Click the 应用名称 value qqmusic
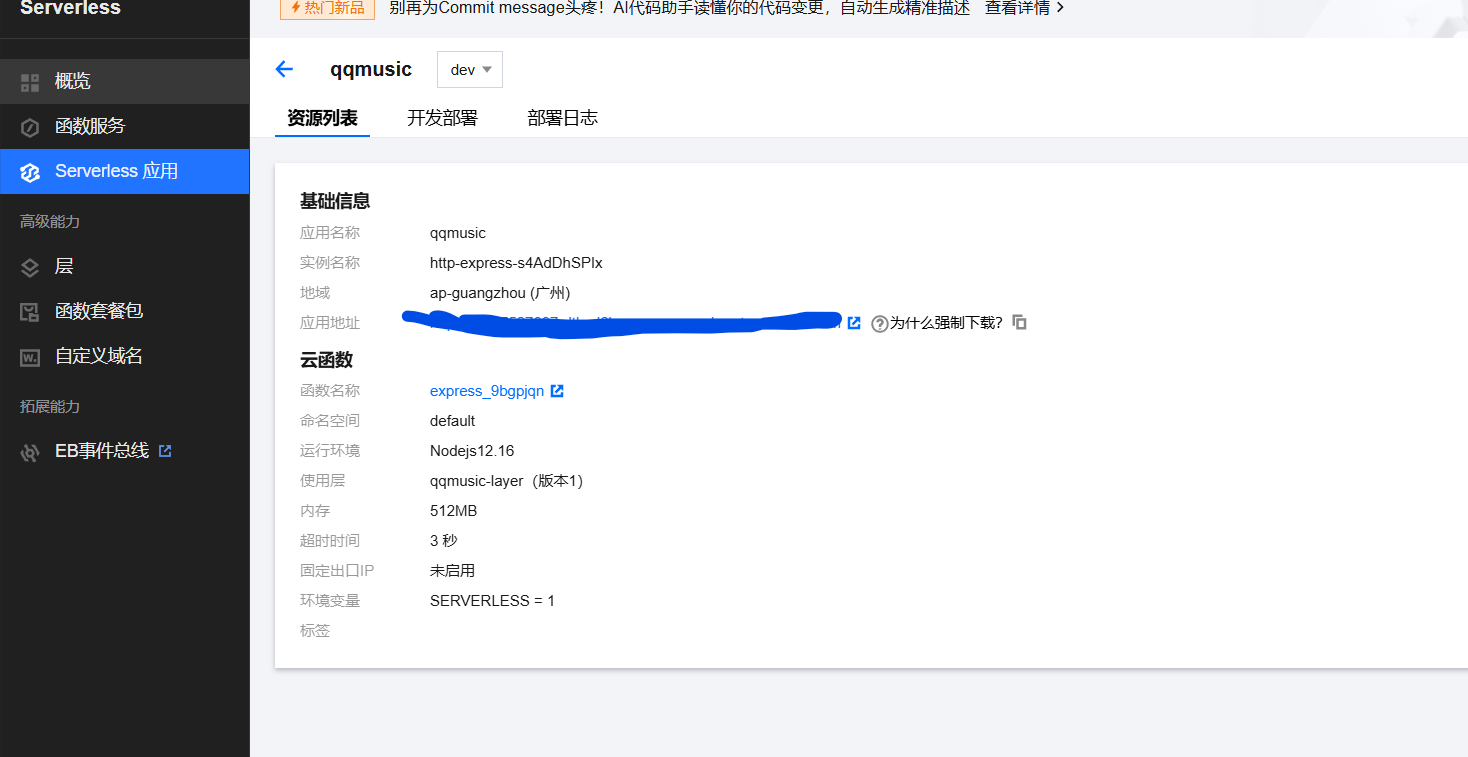The height and width of the screenshot is (757, 1468). coord(458,233)
